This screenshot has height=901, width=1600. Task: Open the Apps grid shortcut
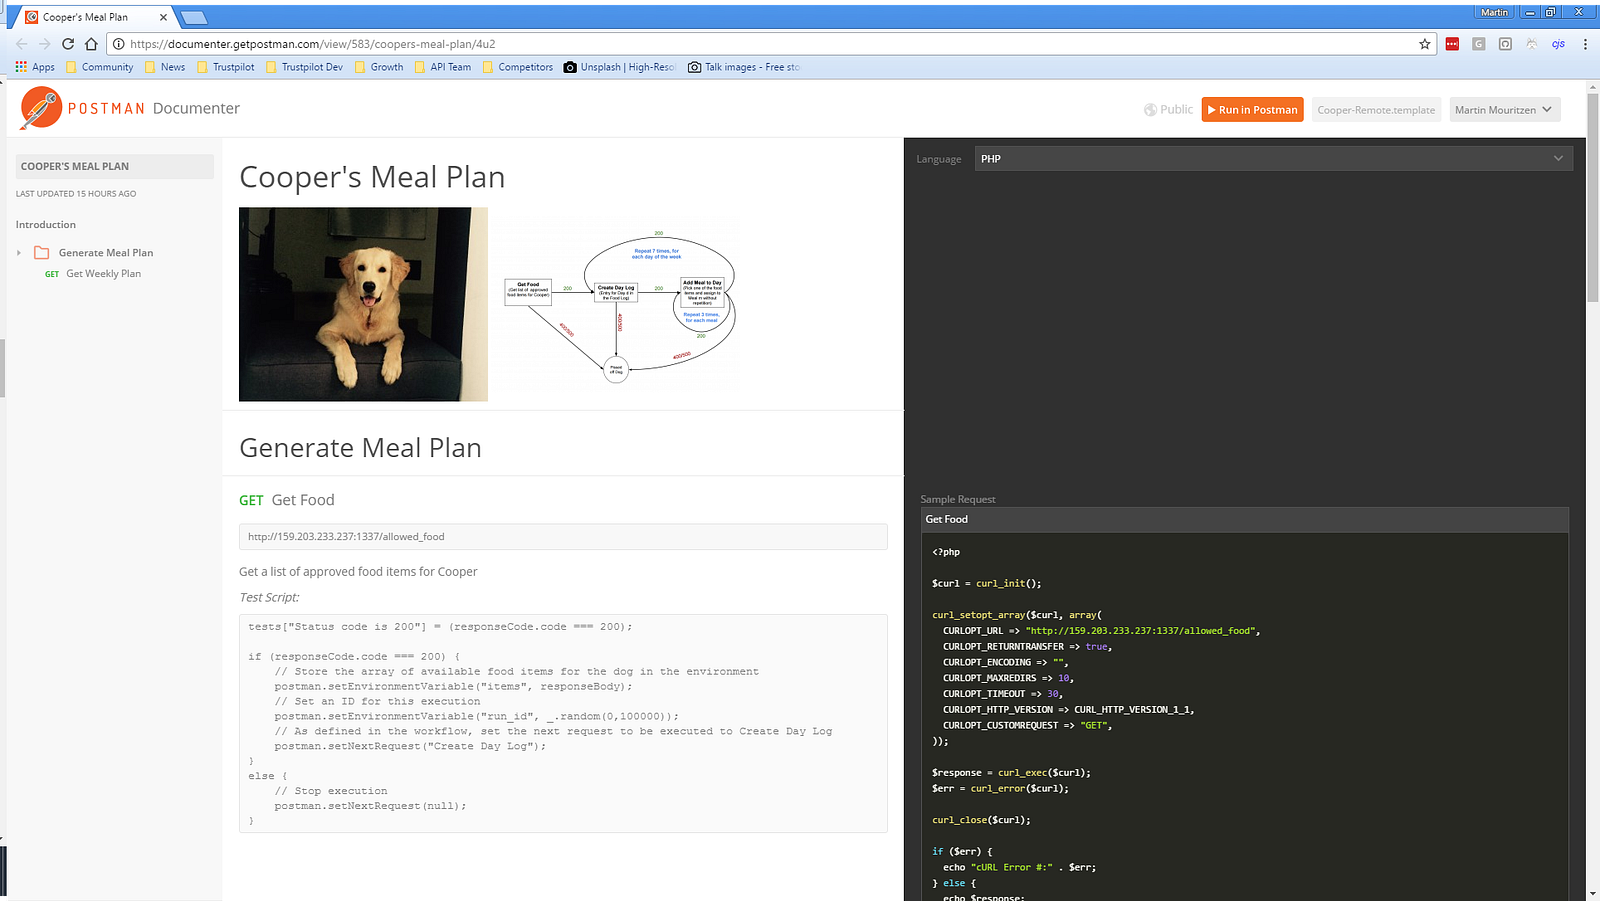coord(35,67)
